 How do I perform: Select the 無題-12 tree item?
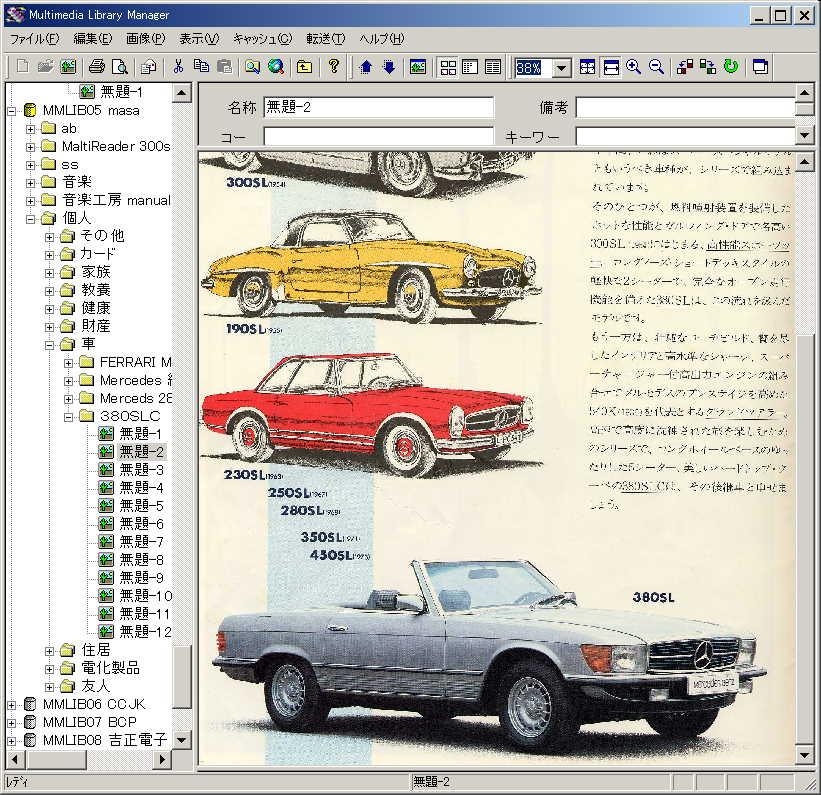pyautogui.click(x=146, y=632)
